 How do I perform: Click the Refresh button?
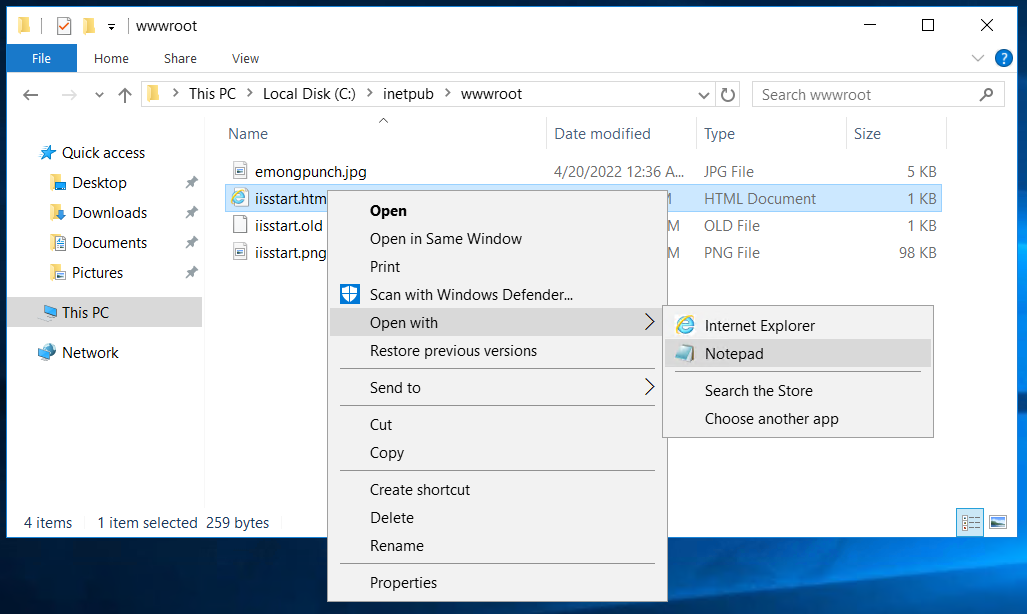(x=728, y=95)
